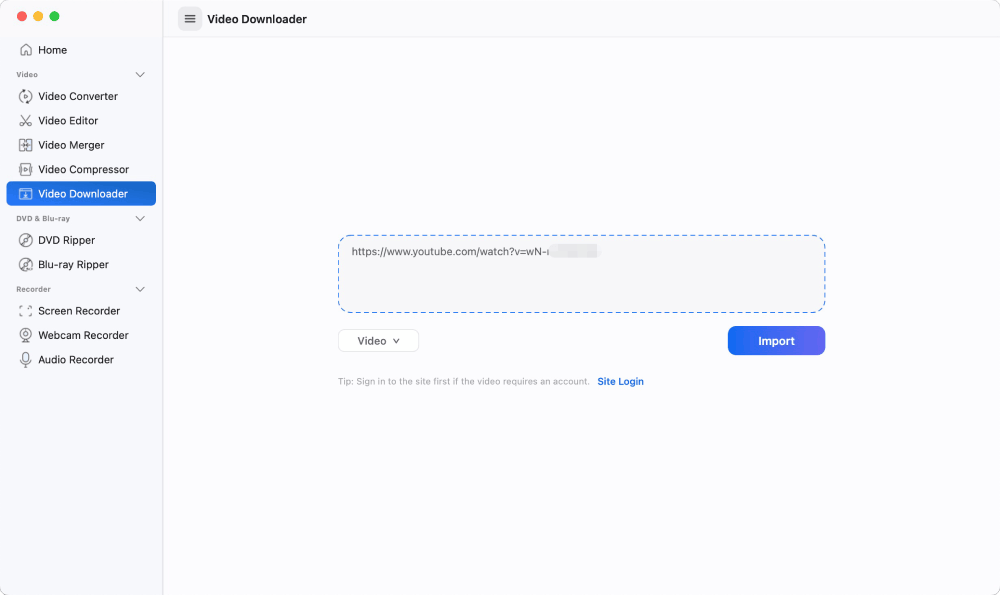1000x595 pixels.
Task: Click inside the URL input box
Action: [x=582, y=274]
